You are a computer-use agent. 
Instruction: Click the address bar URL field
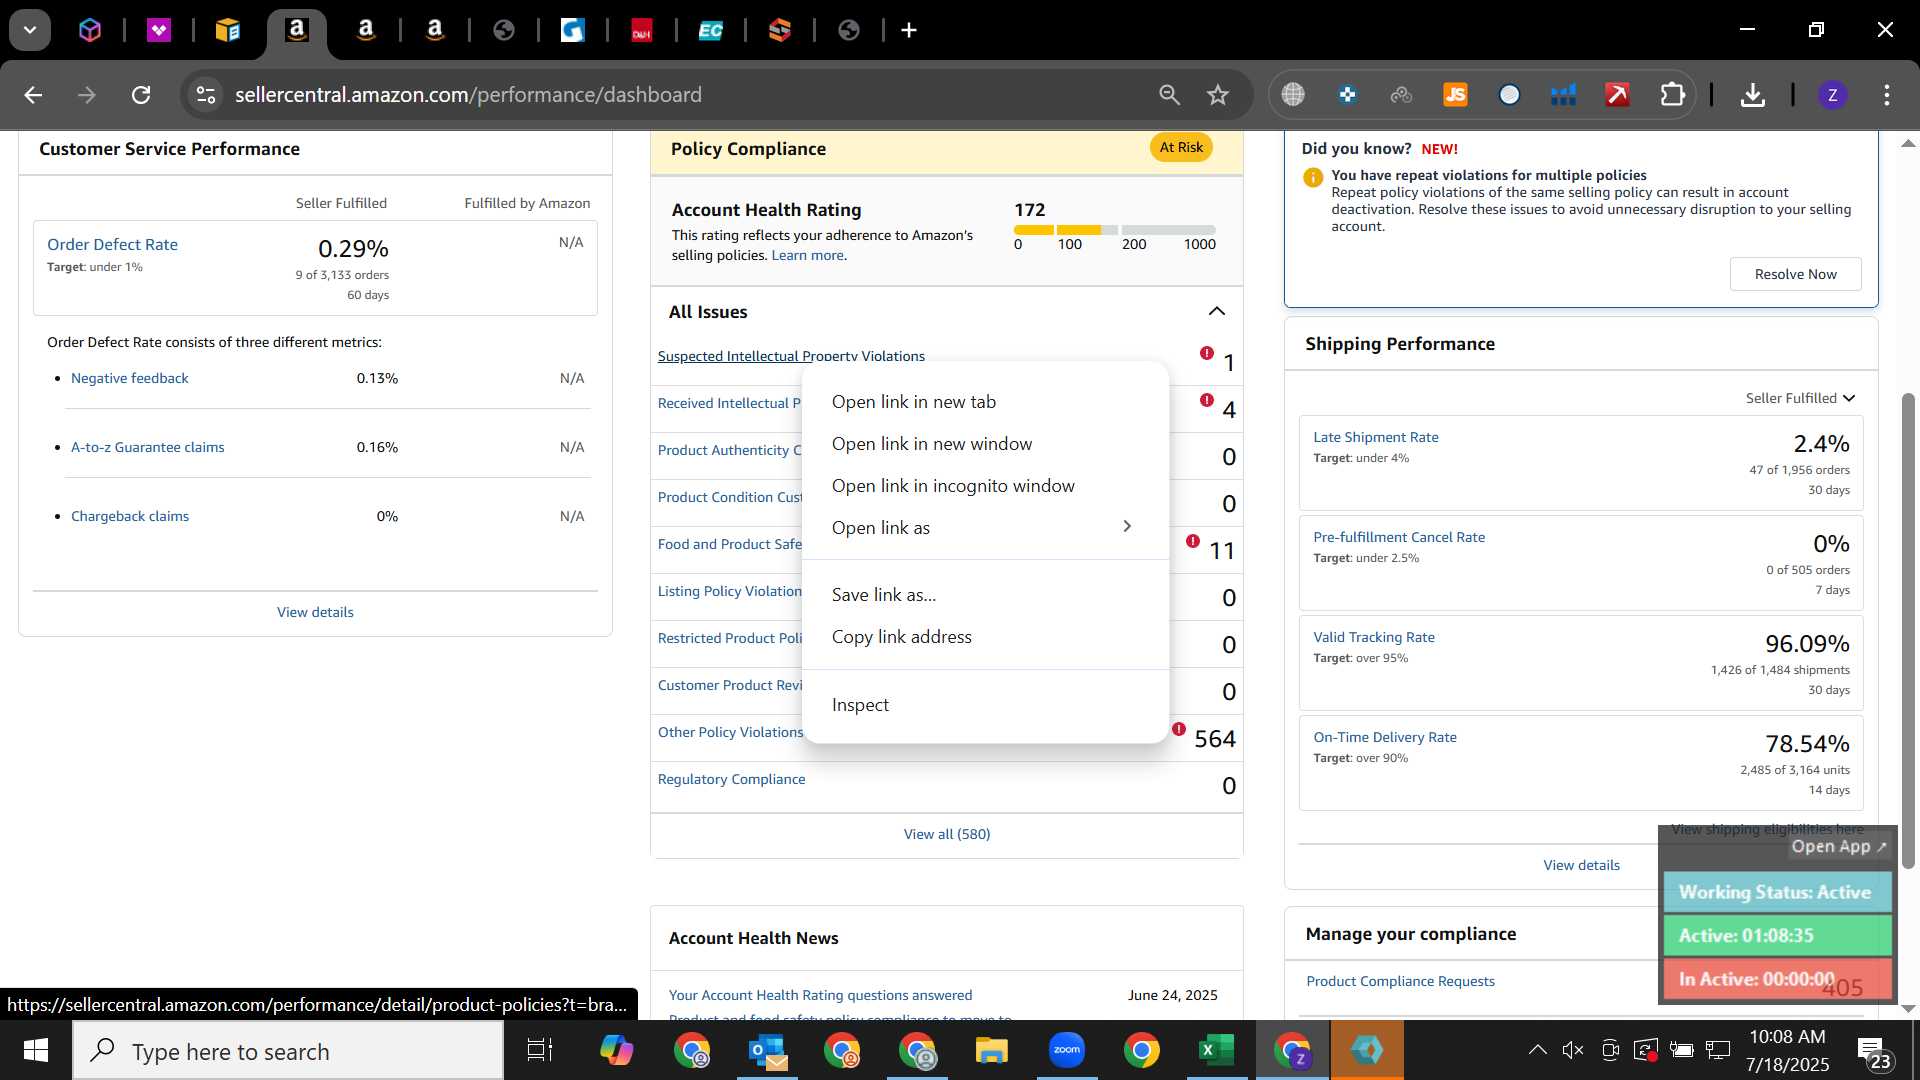tap(680, 95)
